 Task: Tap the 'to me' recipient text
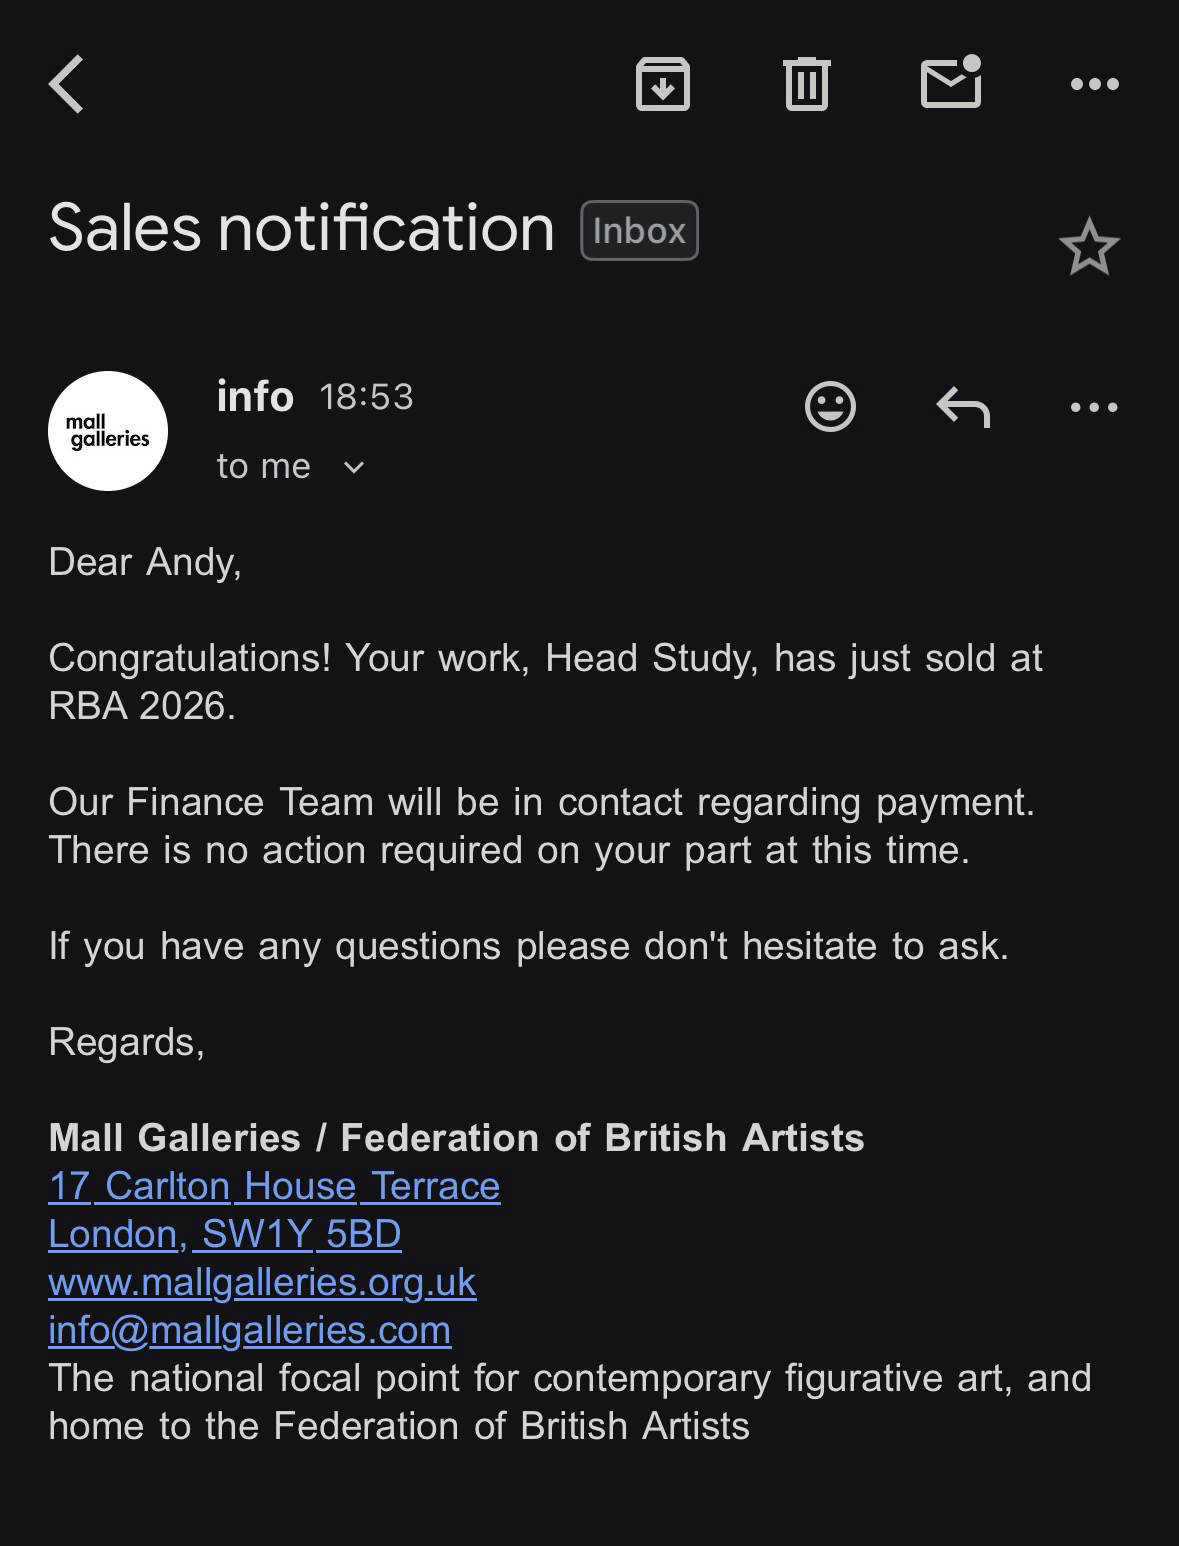click(x=263, y=466)
